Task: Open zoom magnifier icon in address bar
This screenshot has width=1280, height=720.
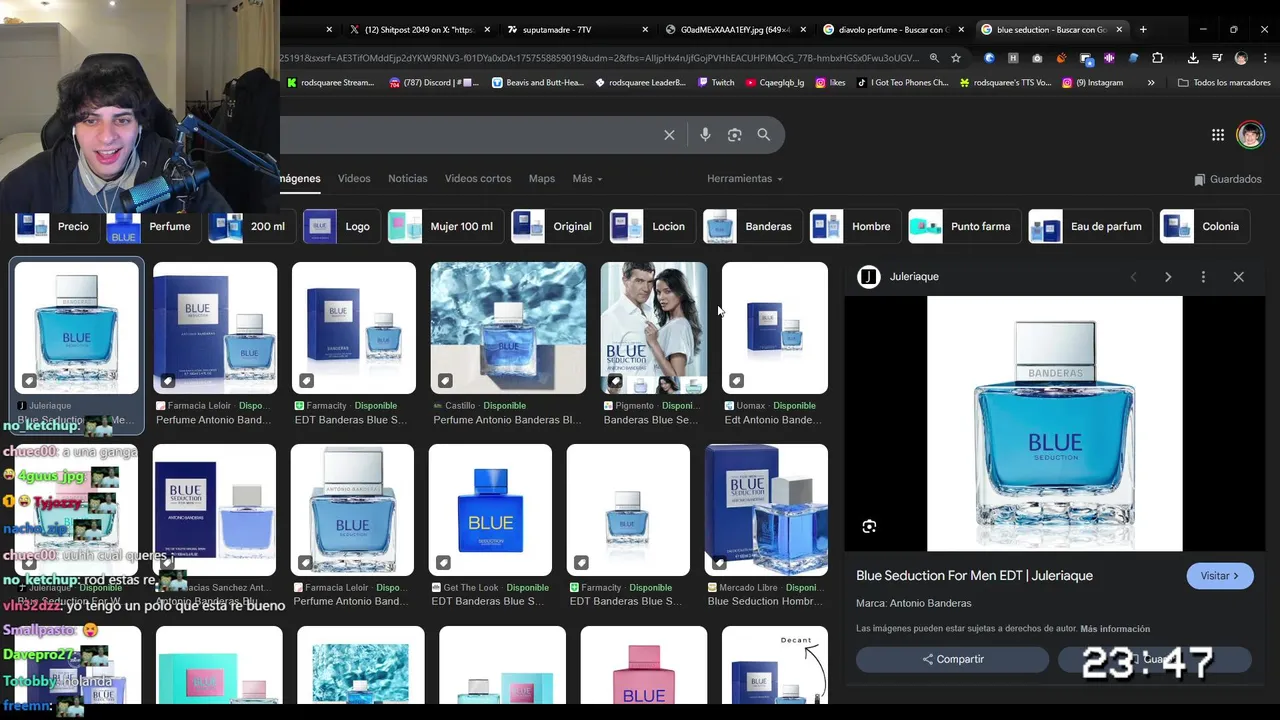Action: point(934,58)
